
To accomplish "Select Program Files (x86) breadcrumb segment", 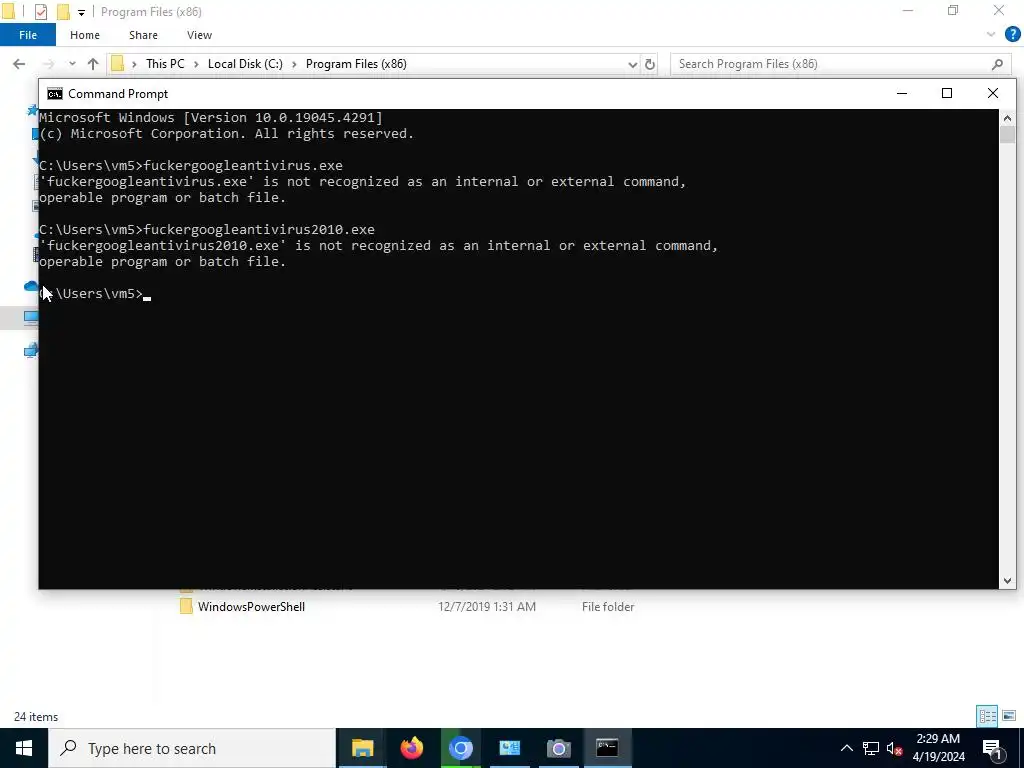I will point(356,64).
